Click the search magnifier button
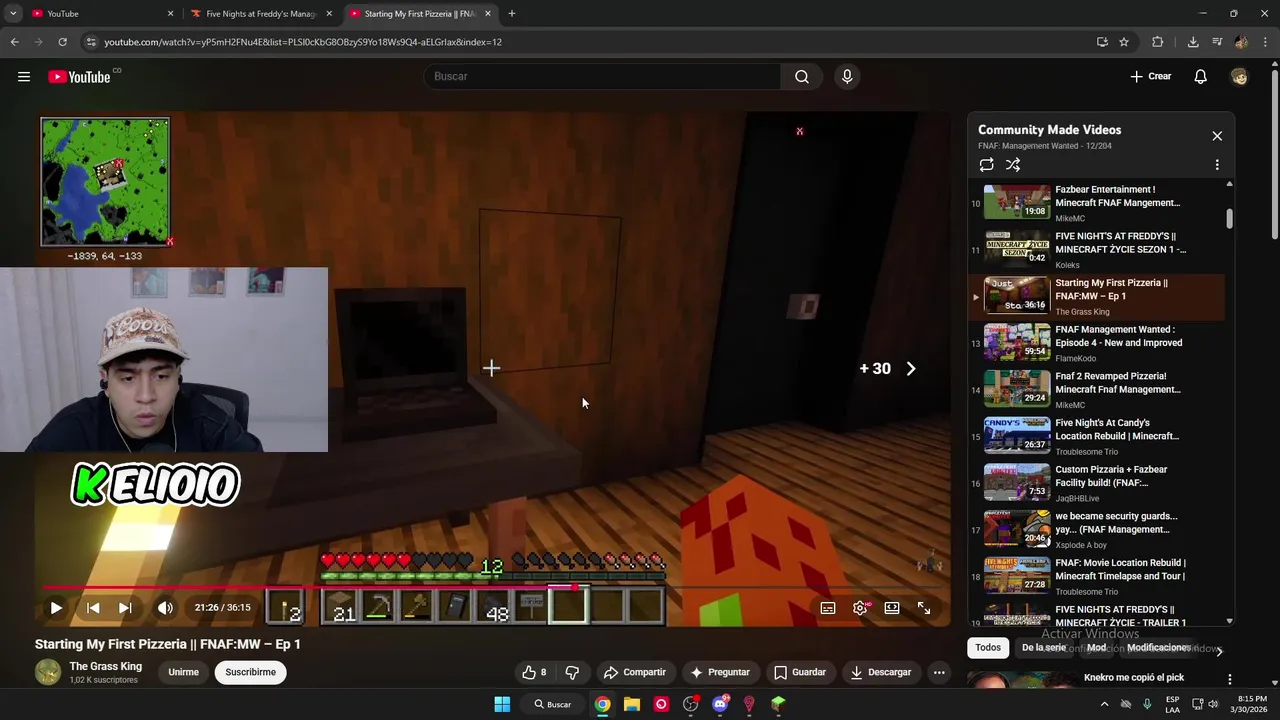 [802, 76]
